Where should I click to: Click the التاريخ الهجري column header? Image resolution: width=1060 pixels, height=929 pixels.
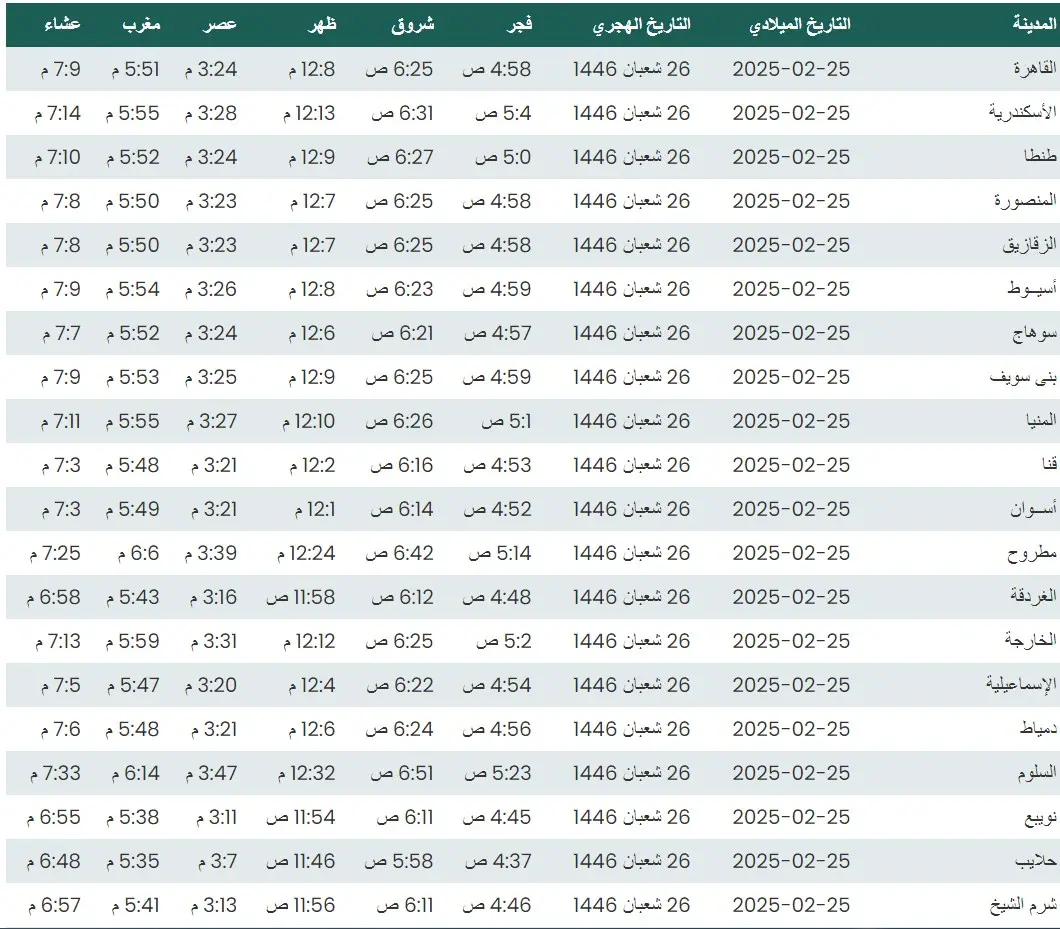click(642, 24)
